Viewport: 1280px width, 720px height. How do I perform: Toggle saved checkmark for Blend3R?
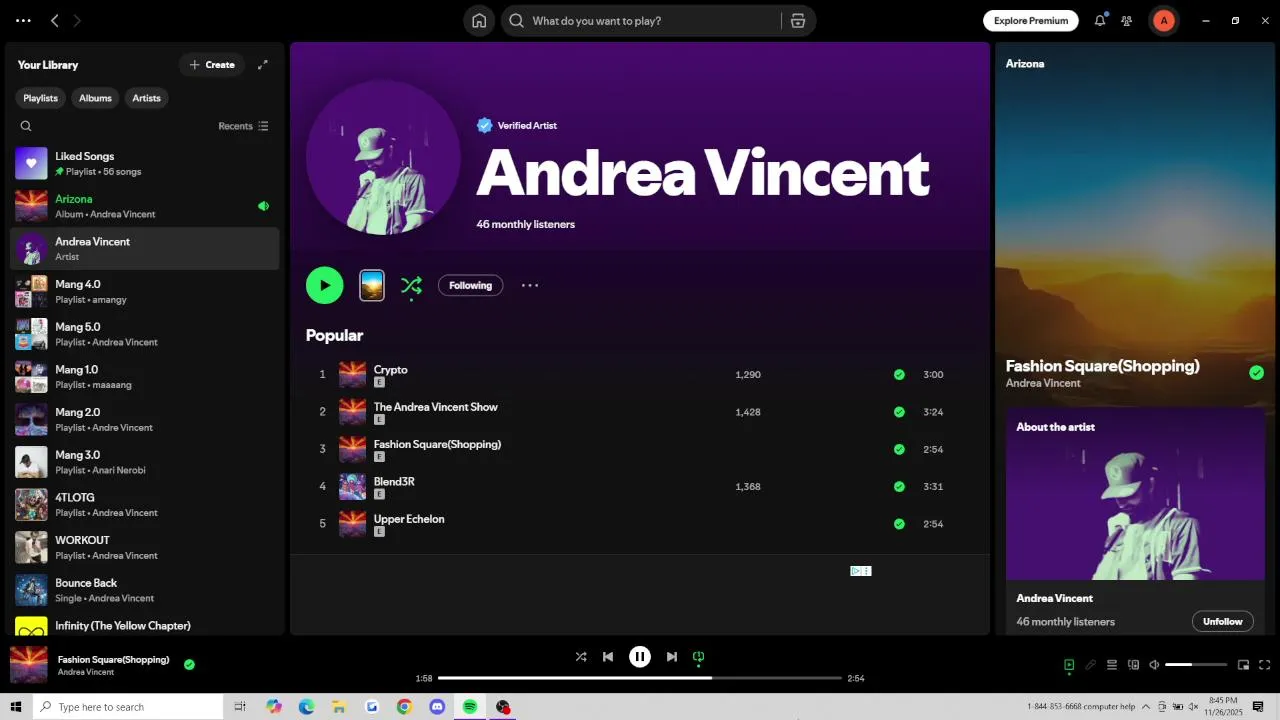tap(899, 487)
